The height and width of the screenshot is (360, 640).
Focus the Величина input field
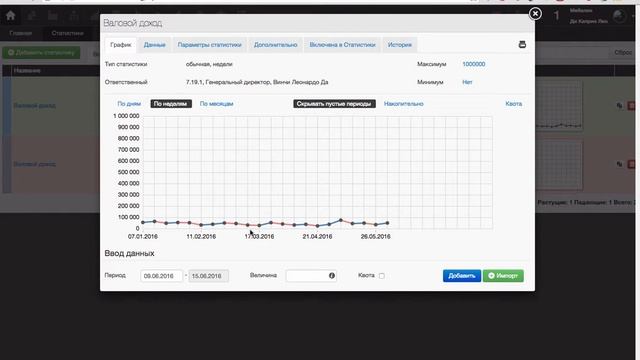311,276
